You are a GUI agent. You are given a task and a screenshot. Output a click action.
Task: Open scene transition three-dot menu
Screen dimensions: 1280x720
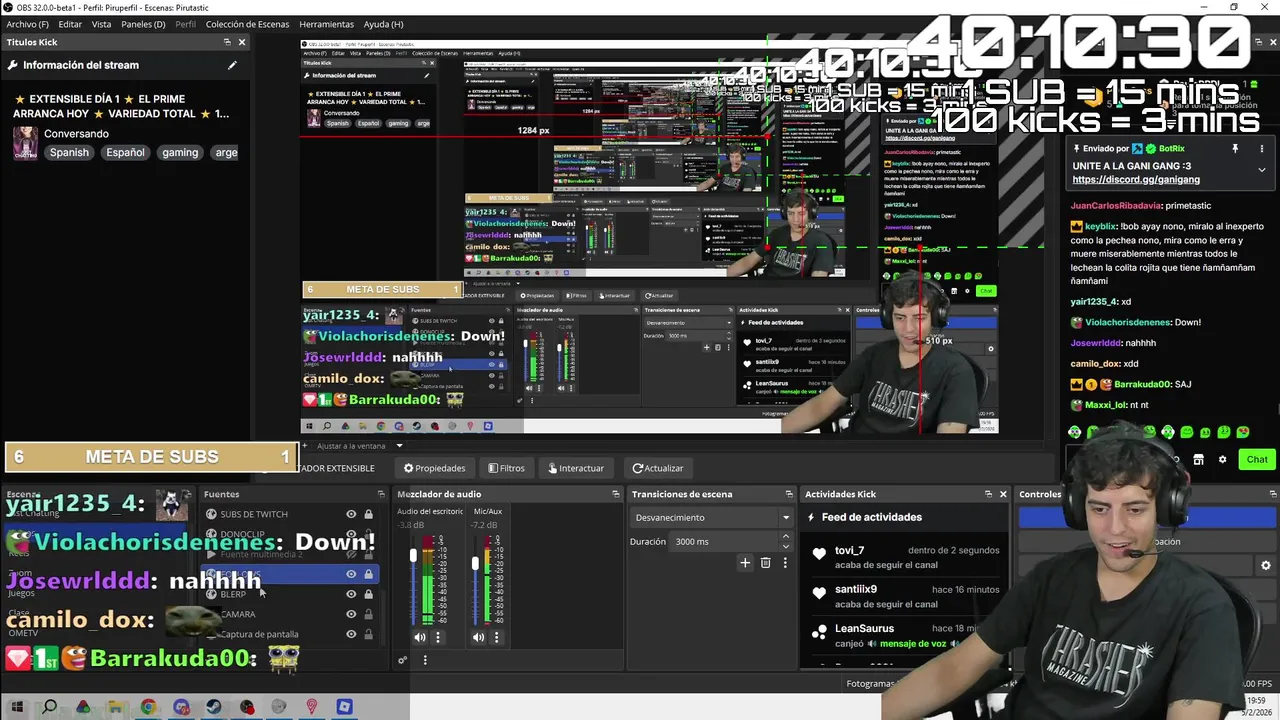pyautogui.click(x=785, y=563)
